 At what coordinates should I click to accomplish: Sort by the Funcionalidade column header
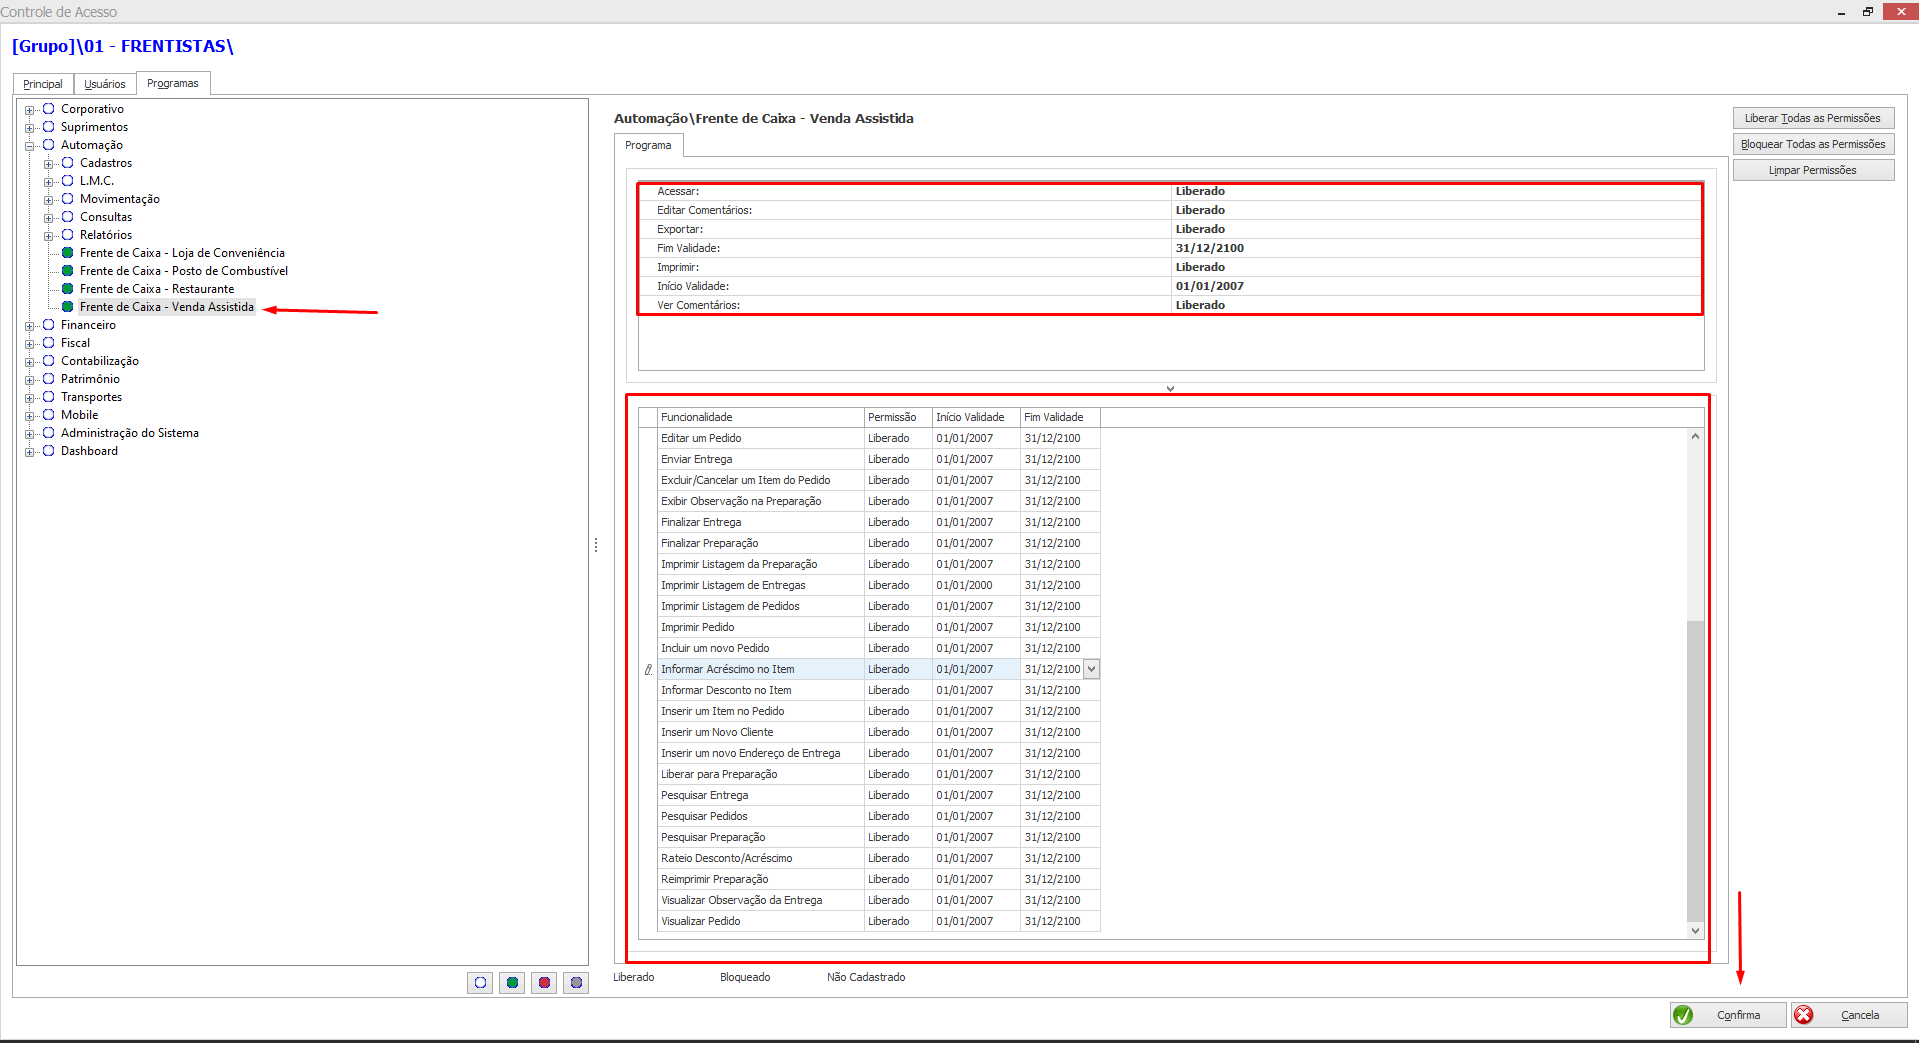point(761,417)
